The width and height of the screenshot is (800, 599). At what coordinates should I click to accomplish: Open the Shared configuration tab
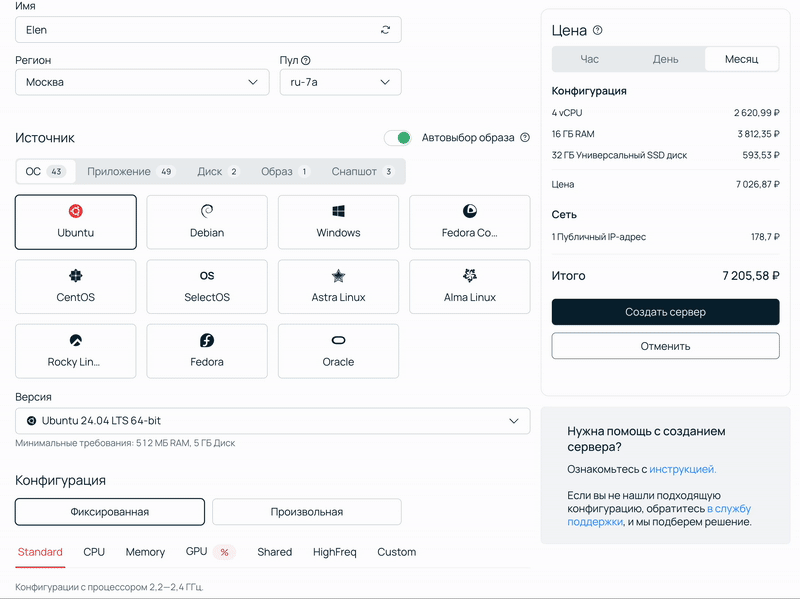coord(274,552)
